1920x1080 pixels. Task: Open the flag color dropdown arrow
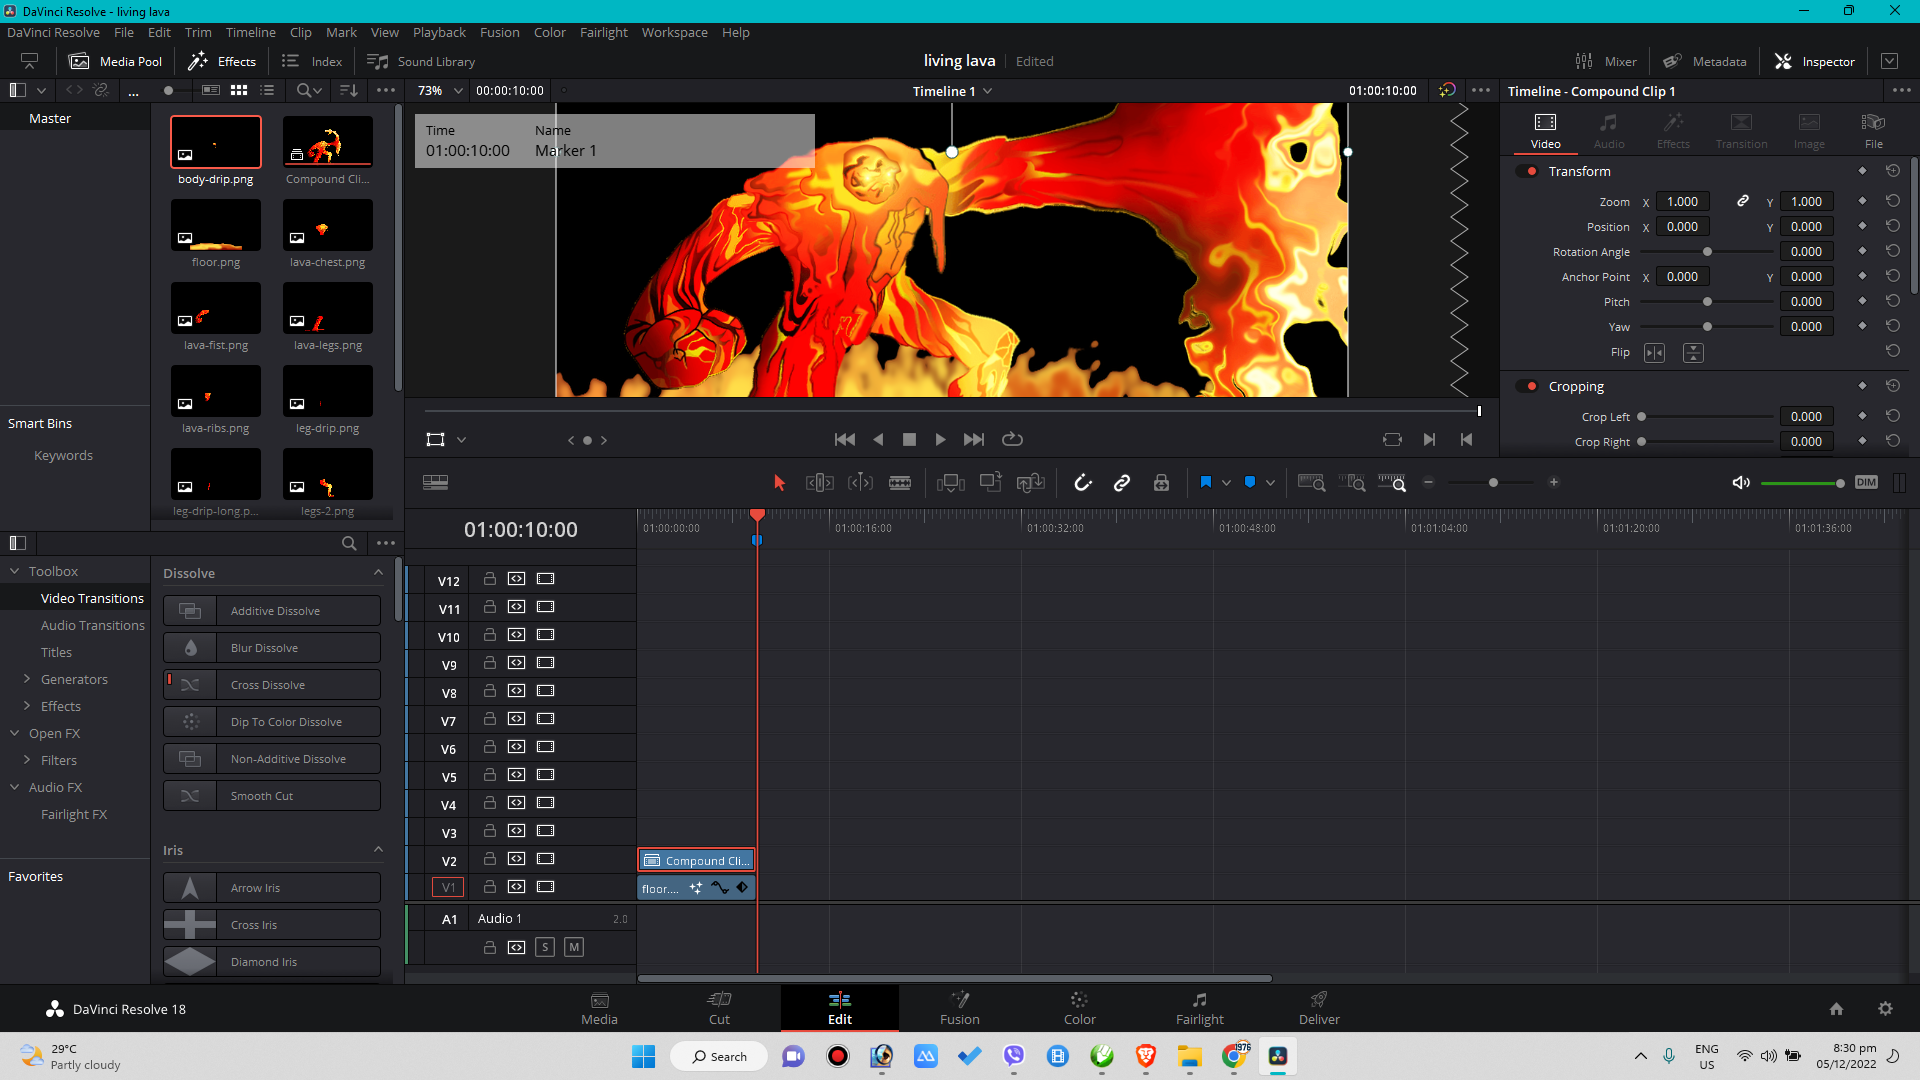pyautogui.click(x=1226, y=483)
